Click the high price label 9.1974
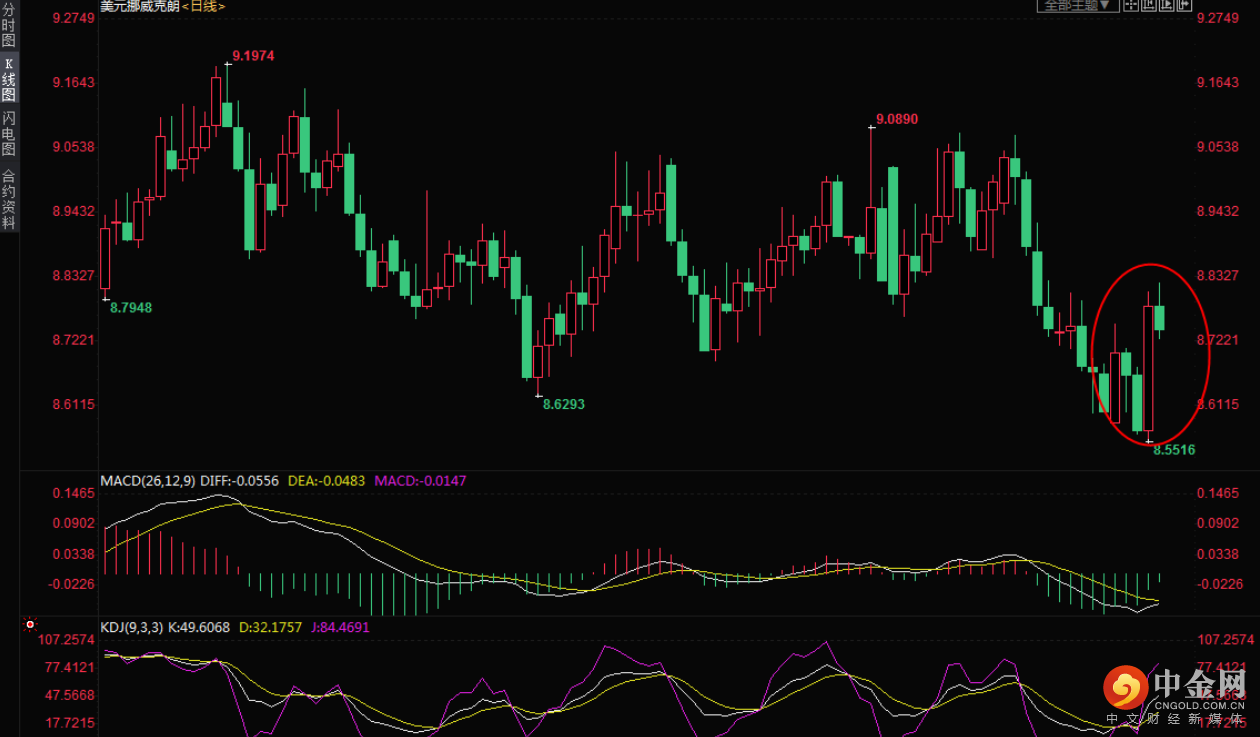This screenshot has height=737, width=1260. (253, 55)
